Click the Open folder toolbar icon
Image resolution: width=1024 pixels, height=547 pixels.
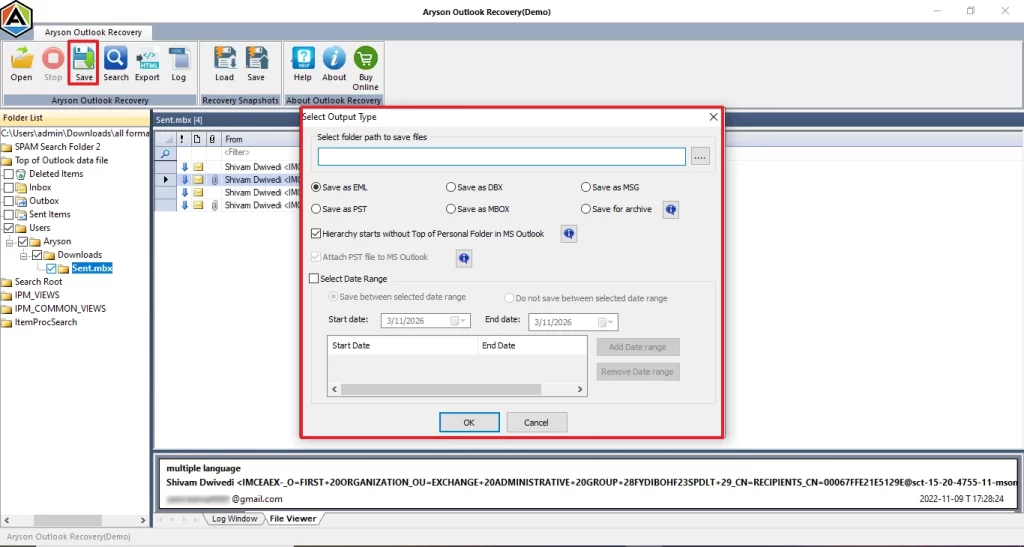pos(21,63)
